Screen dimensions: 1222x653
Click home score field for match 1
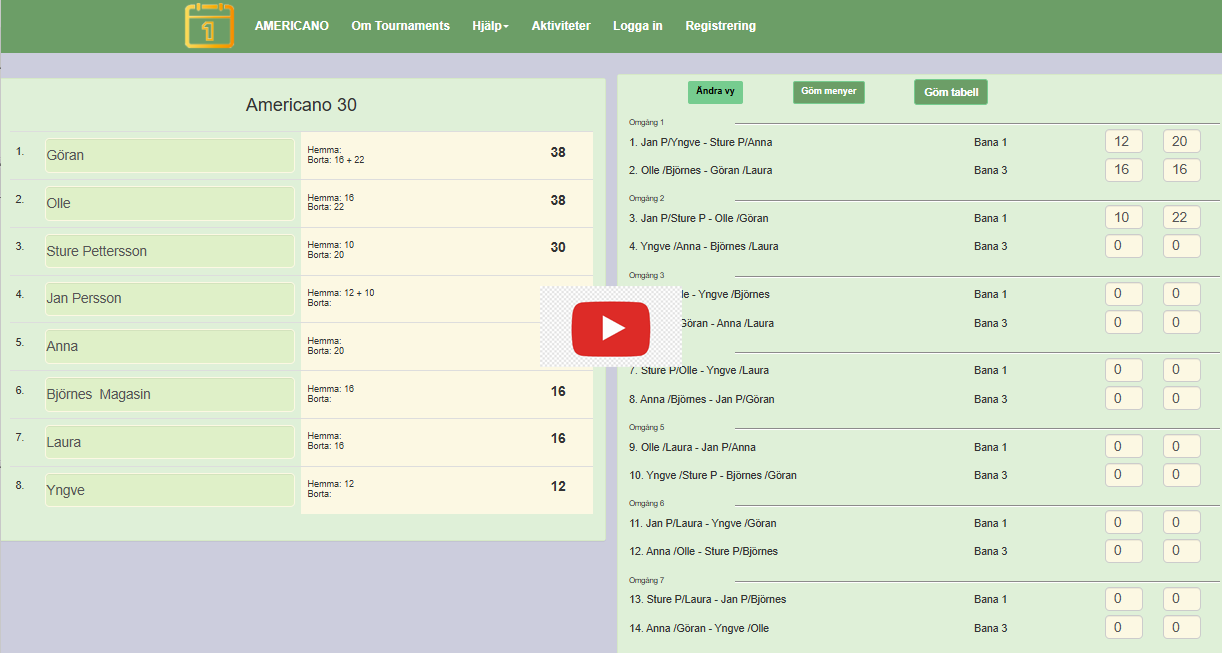(1123, 142)
